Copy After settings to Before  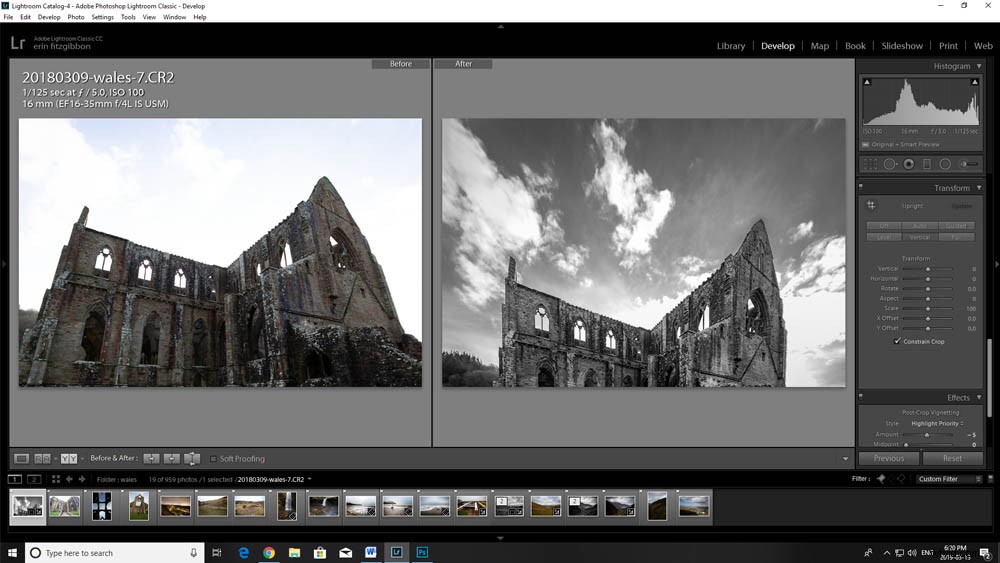pos(172,458)
